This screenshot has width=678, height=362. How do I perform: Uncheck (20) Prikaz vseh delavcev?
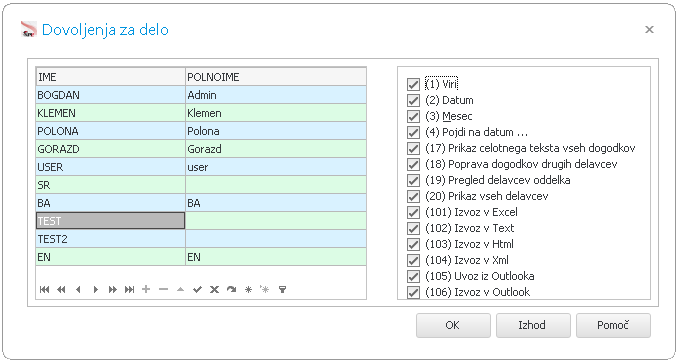[x=413, y=196]
